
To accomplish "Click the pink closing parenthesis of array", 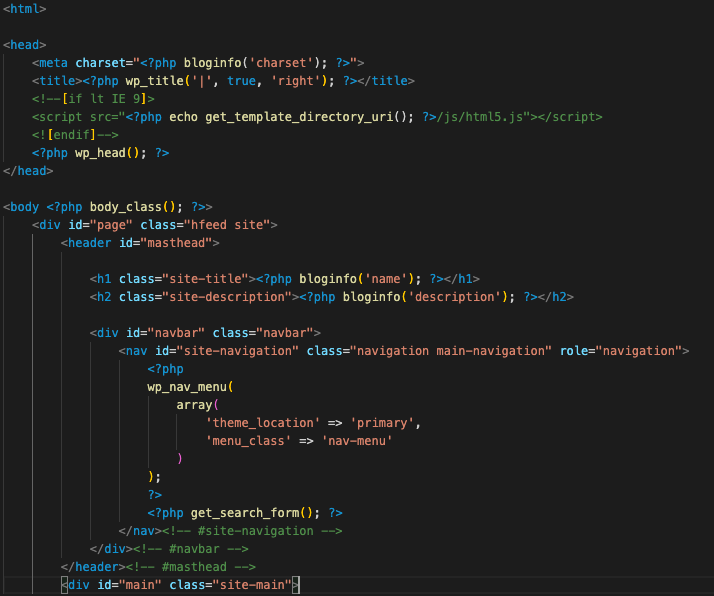I will point(180,458).
